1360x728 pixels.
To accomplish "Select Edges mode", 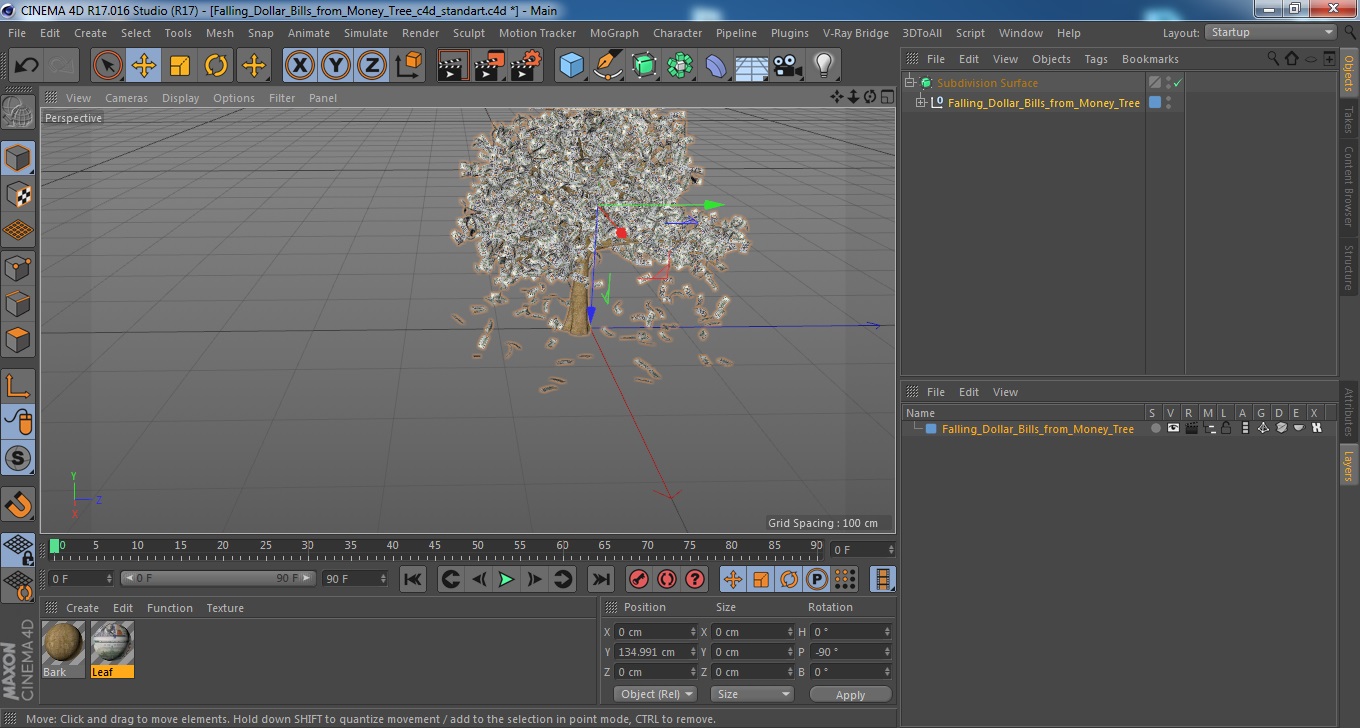I will coord(18,303).
